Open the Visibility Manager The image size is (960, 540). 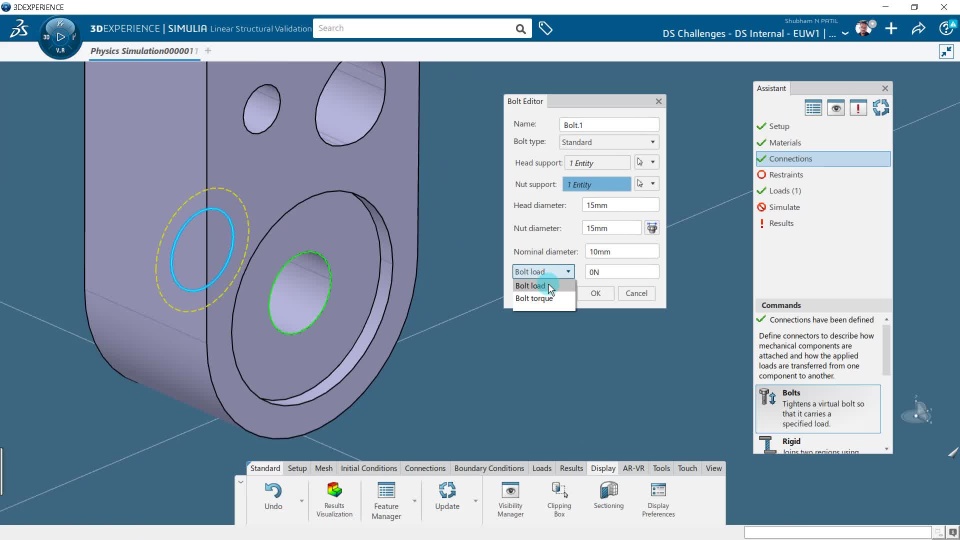pyautogui.click(x=511, y=500)
